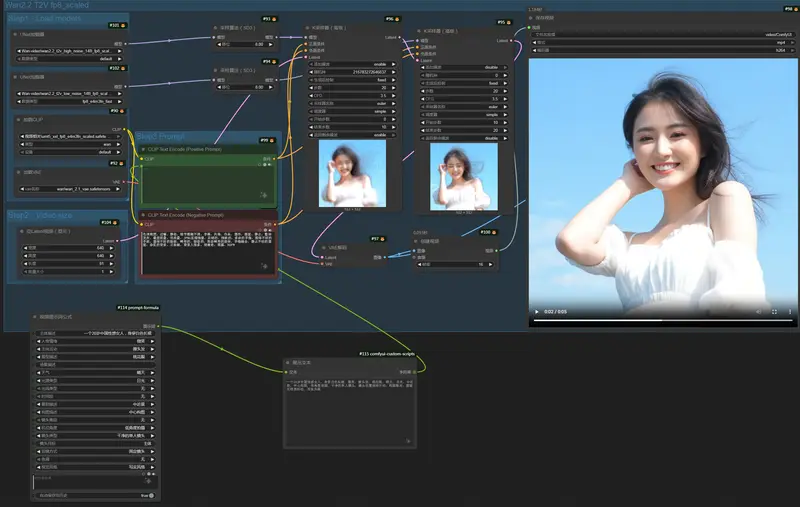
Task: Open video fullscreen mode
Action: pyautogui.click(x=774, y=311)
